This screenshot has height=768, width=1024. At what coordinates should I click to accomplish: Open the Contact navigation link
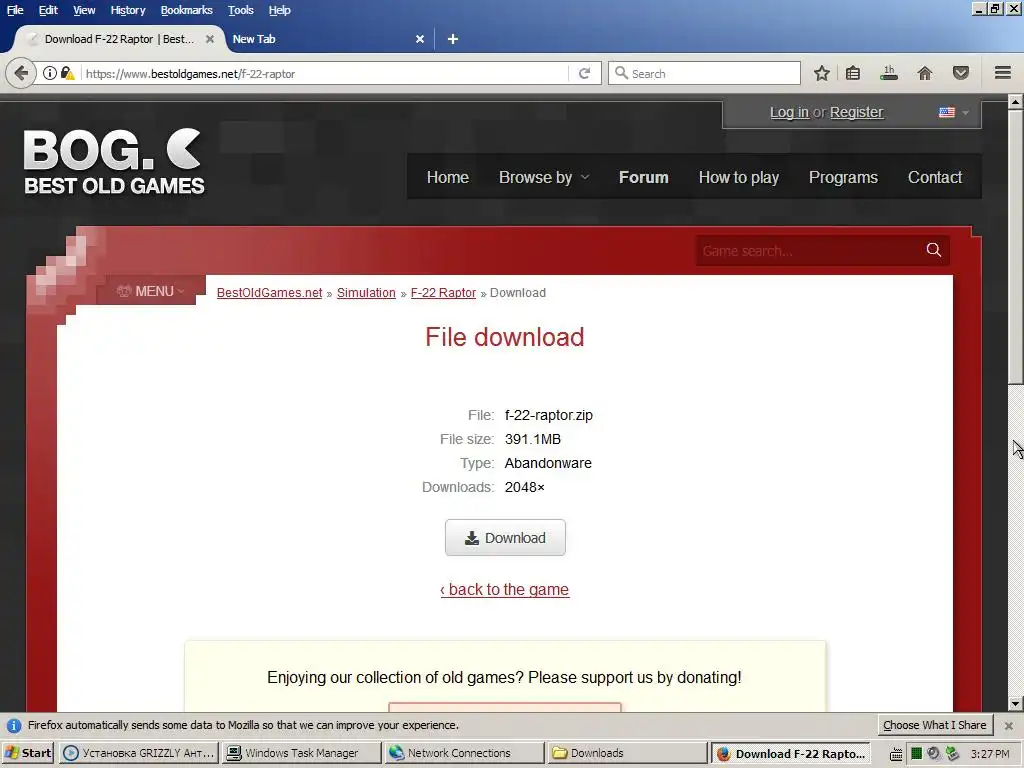pos(935,178)
